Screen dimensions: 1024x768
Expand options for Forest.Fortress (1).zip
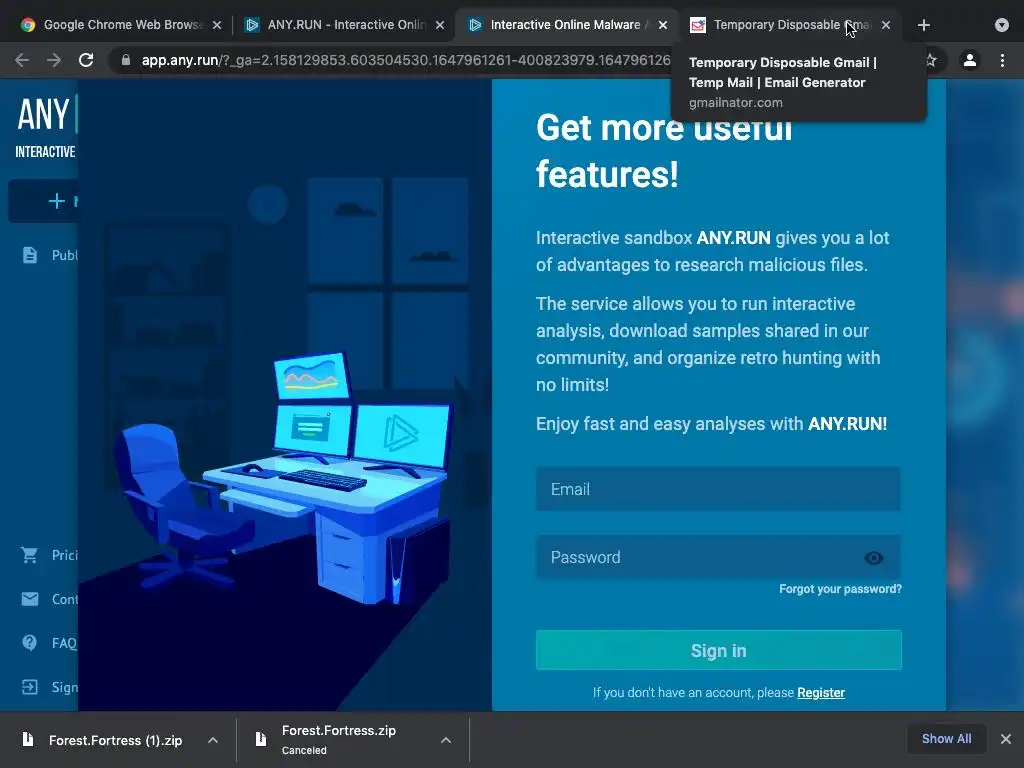pyautogui.click(x=213, y=740)
